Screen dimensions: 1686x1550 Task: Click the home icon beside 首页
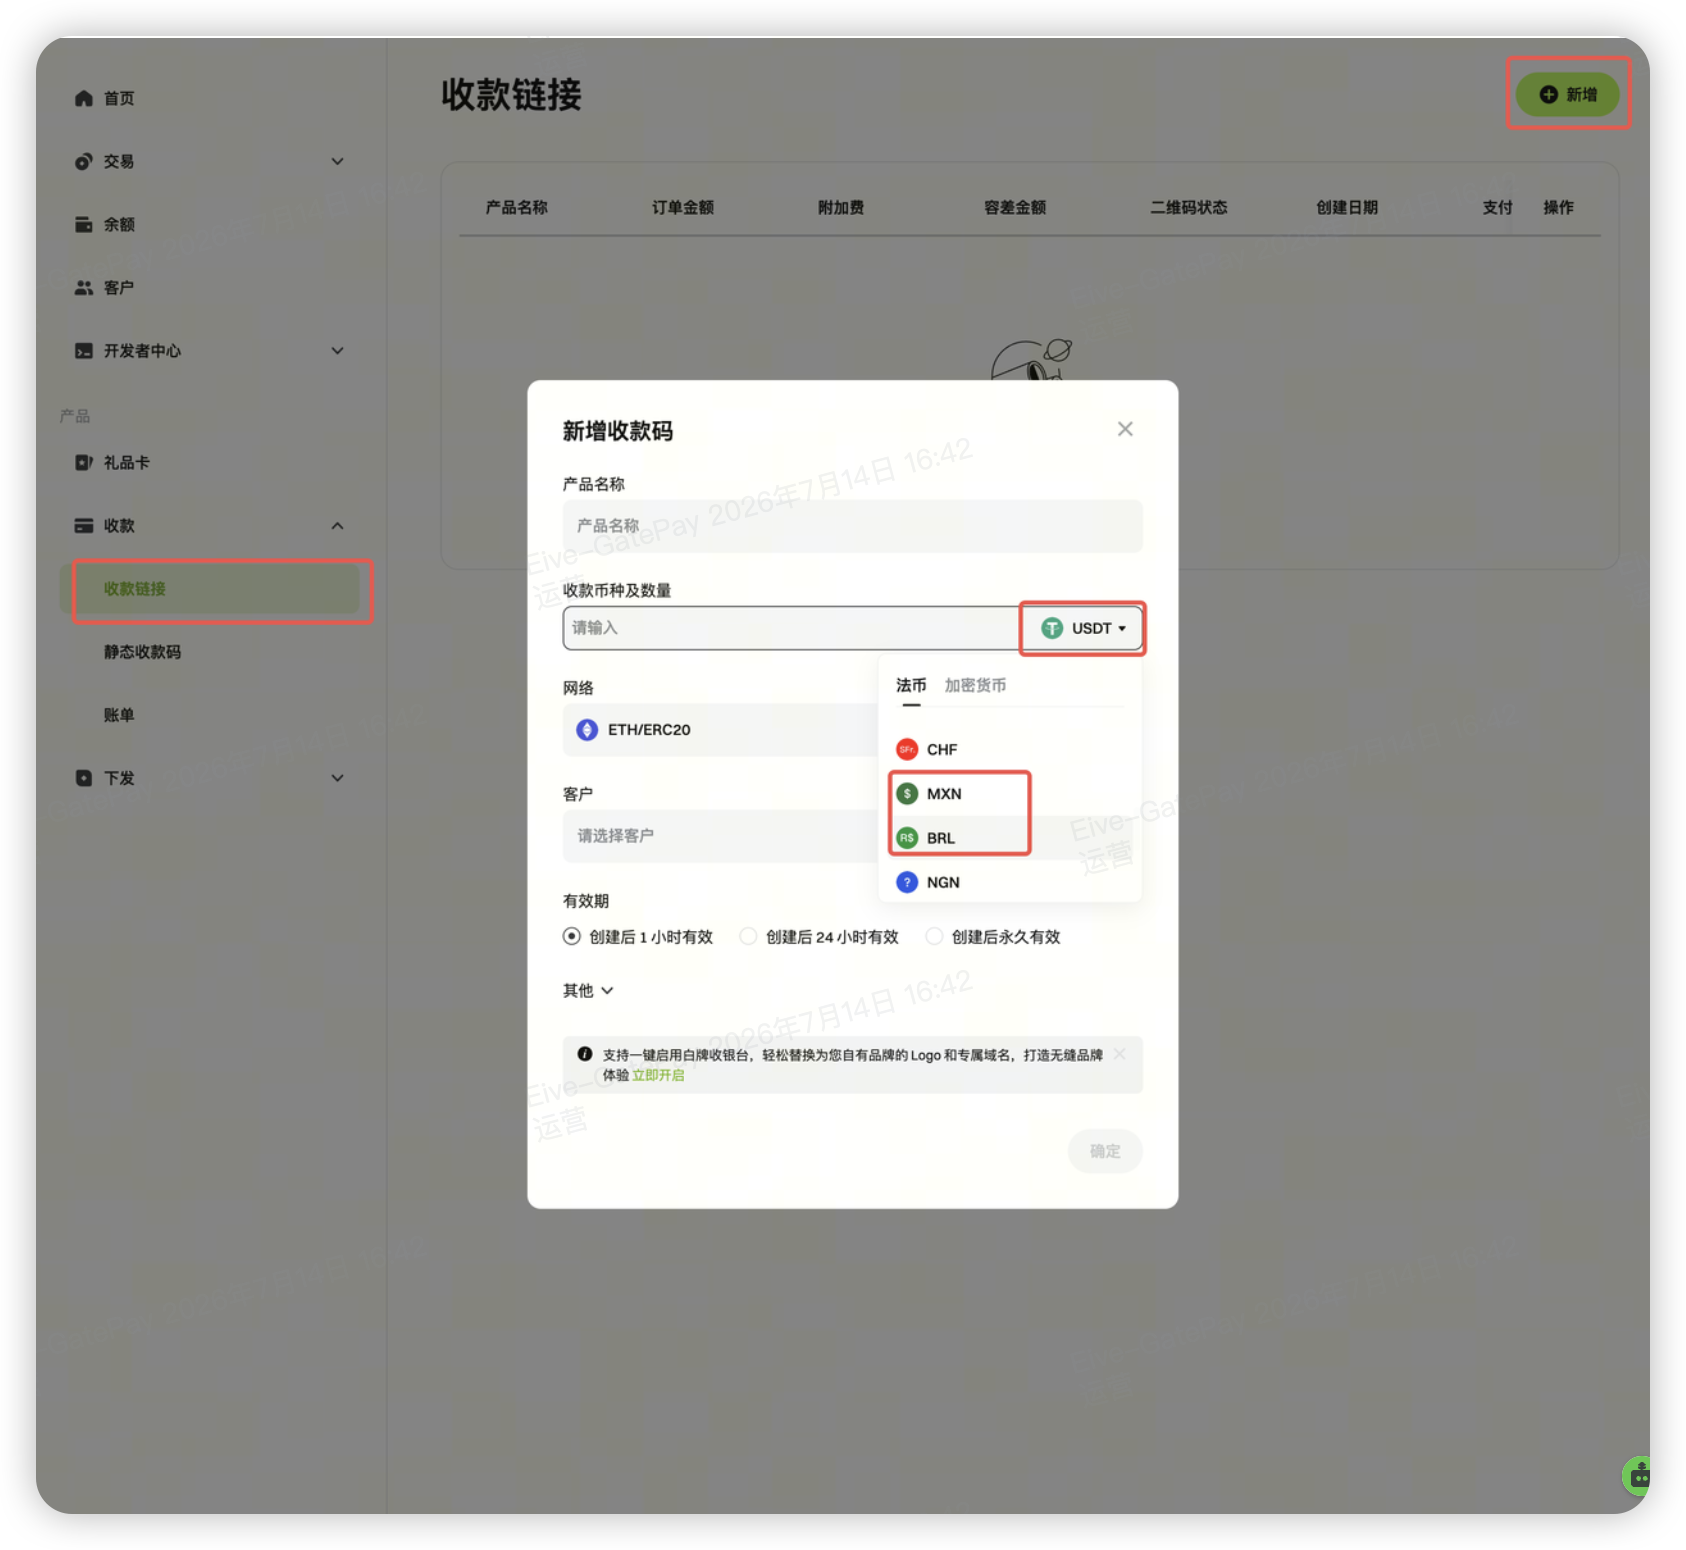[84, 98]
